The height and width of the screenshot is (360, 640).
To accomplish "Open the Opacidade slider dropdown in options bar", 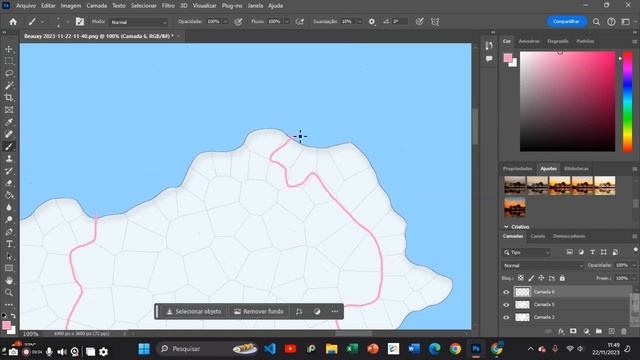I will pyautogui.click(x=225, y=22).
